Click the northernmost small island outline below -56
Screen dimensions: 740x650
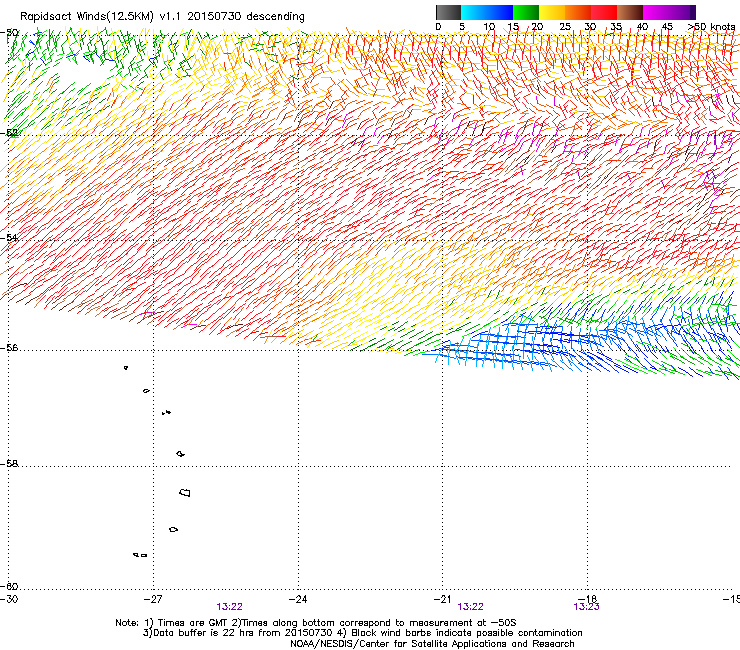[x=126, y=367]
